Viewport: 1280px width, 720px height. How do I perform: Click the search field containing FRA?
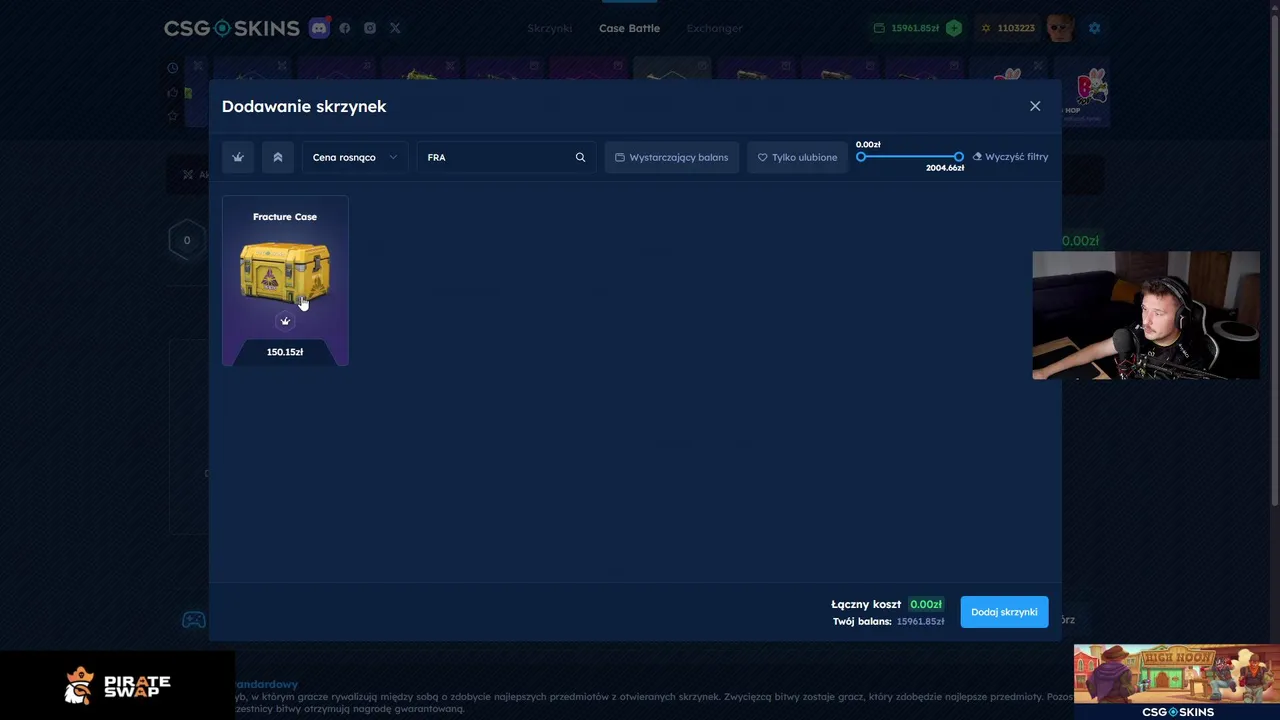point(506,157)
